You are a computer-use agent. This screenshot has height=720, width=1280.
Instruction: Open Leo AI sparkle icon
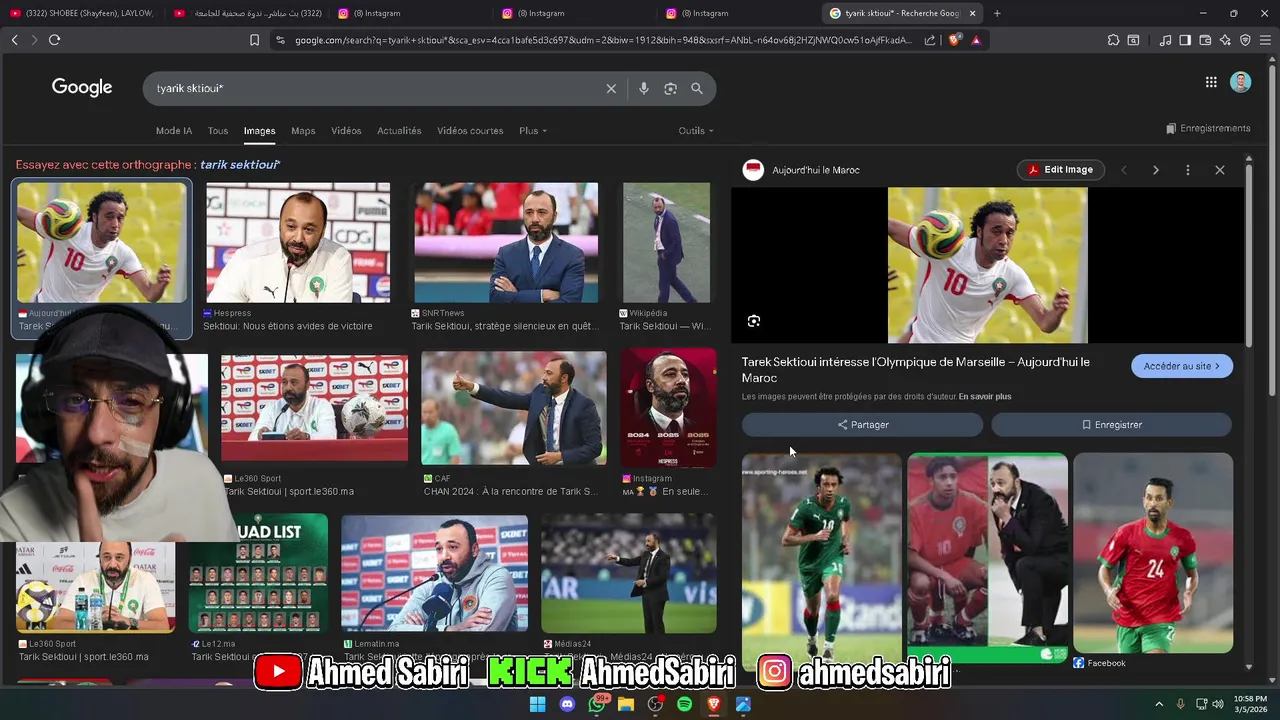pos(1225,40)
